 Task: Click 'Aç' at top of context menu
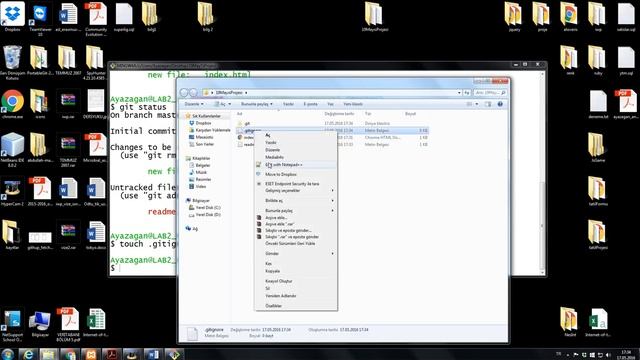268,135
